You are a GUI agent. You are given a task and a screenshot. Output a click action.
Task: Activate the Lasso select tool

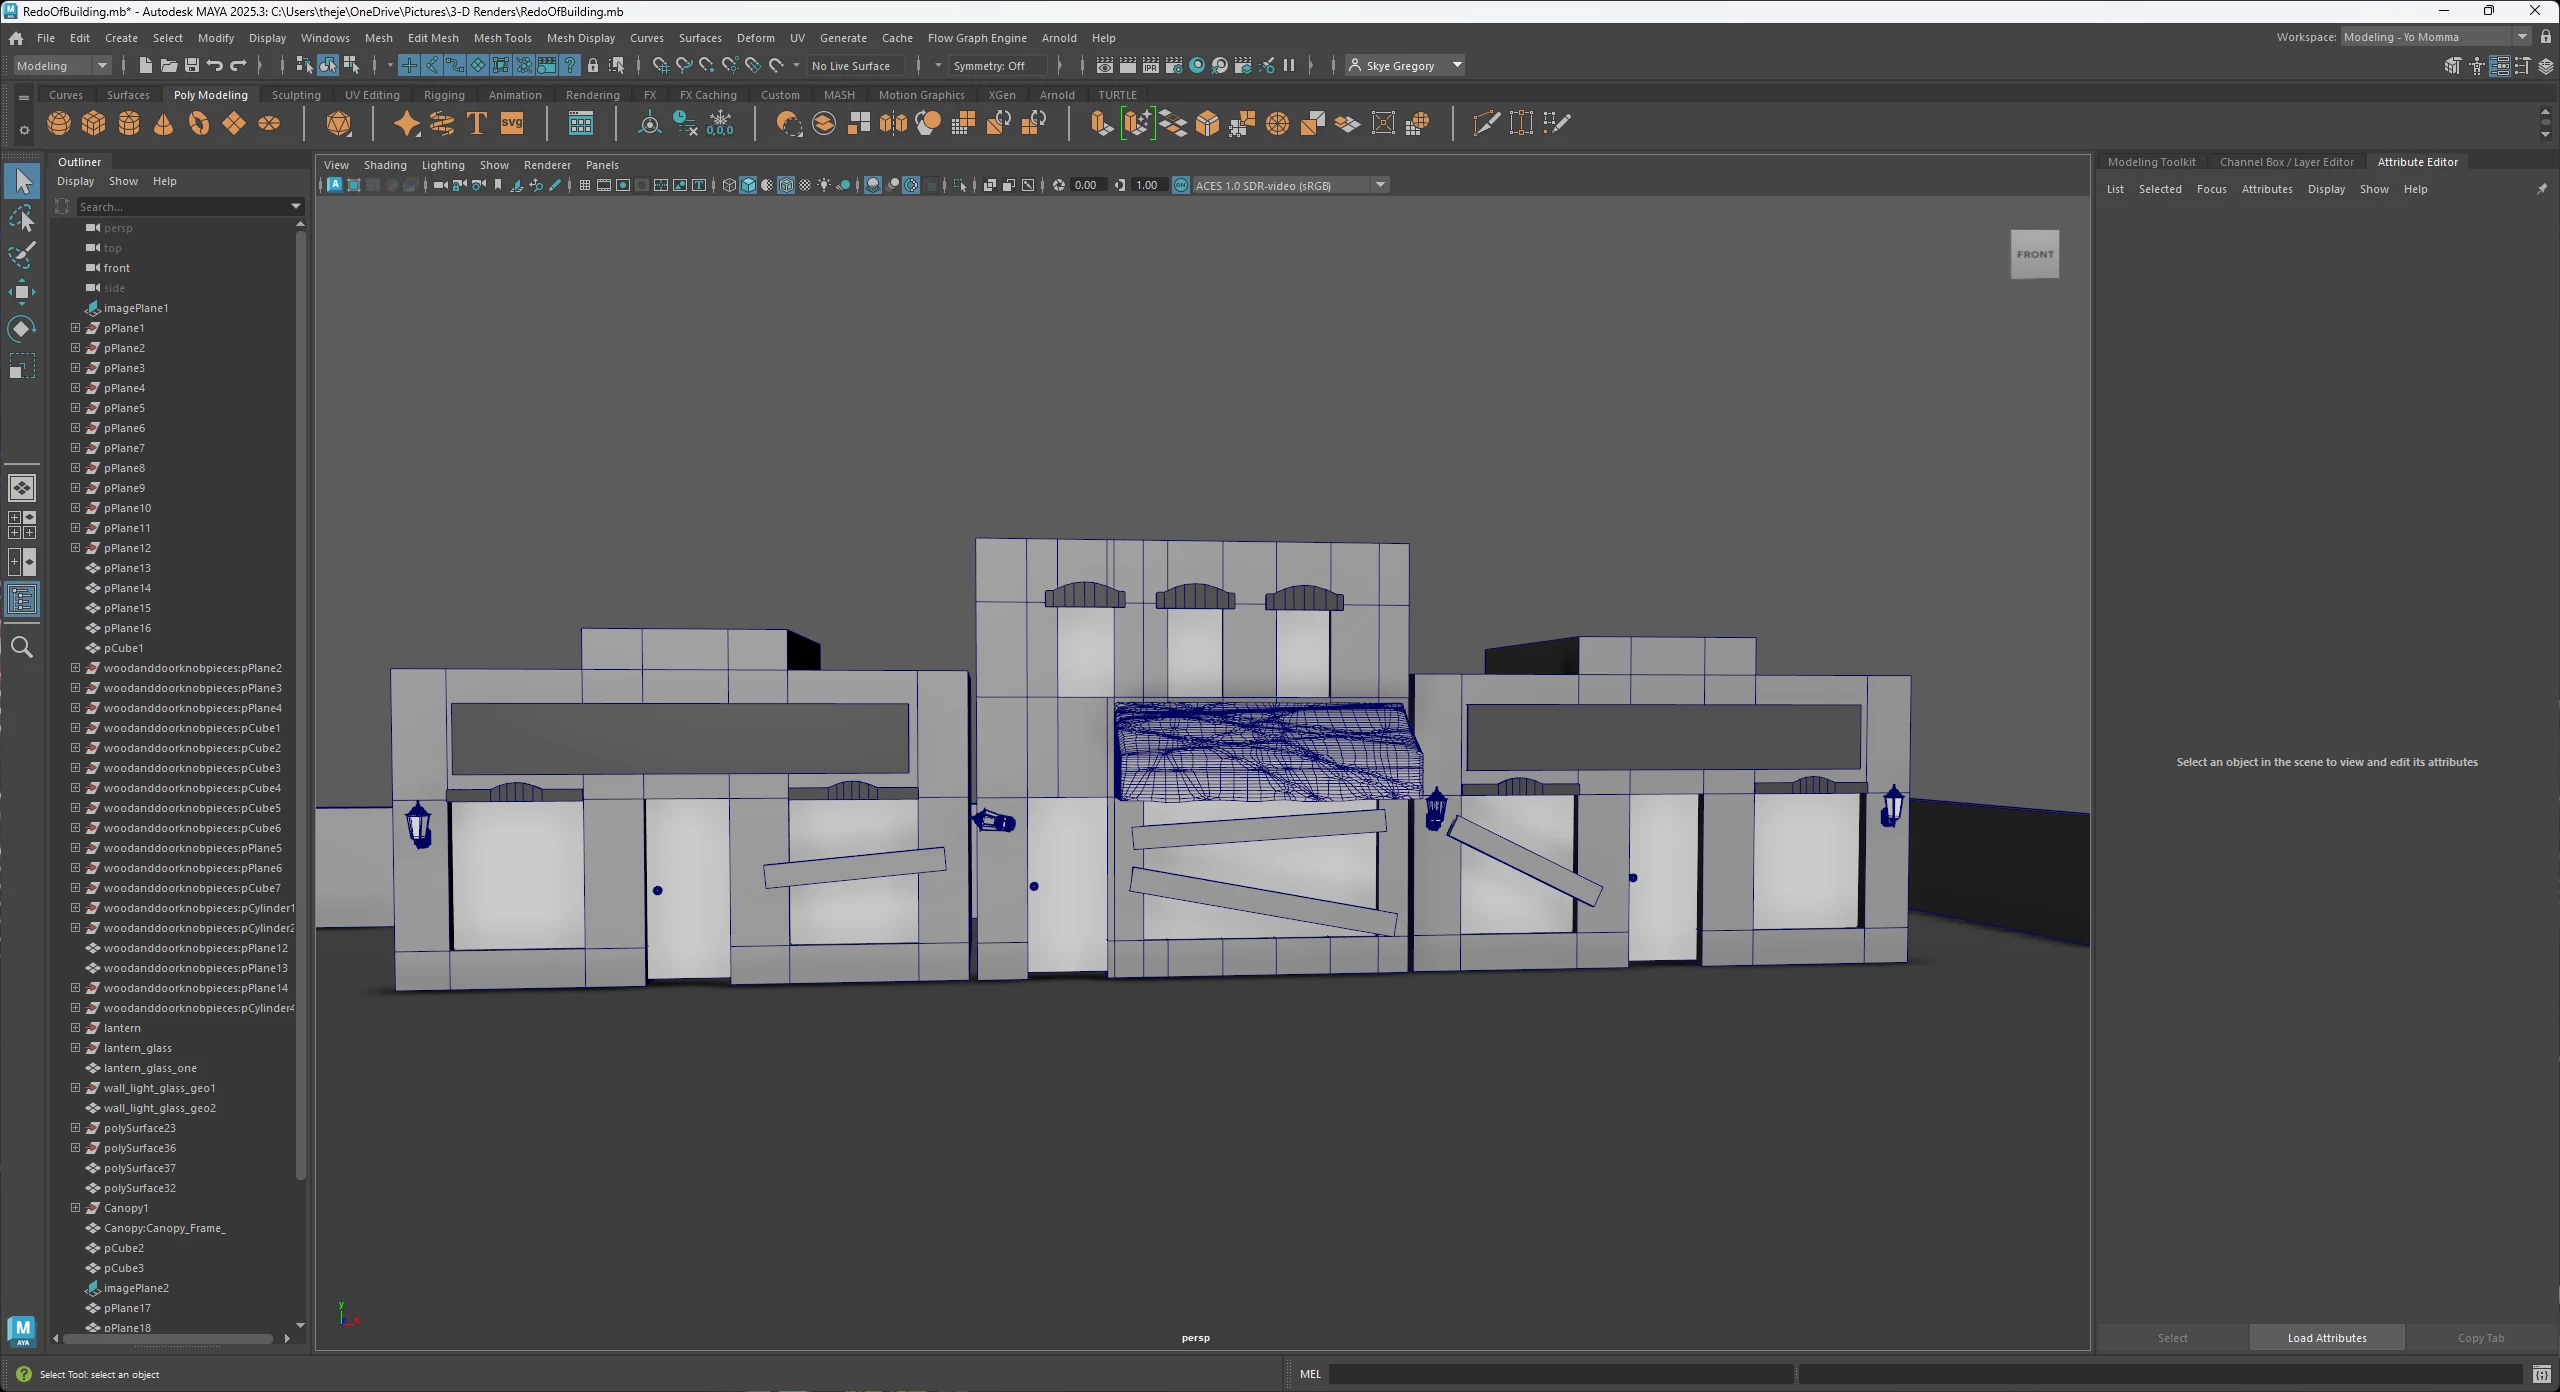[x=21, y=218]
